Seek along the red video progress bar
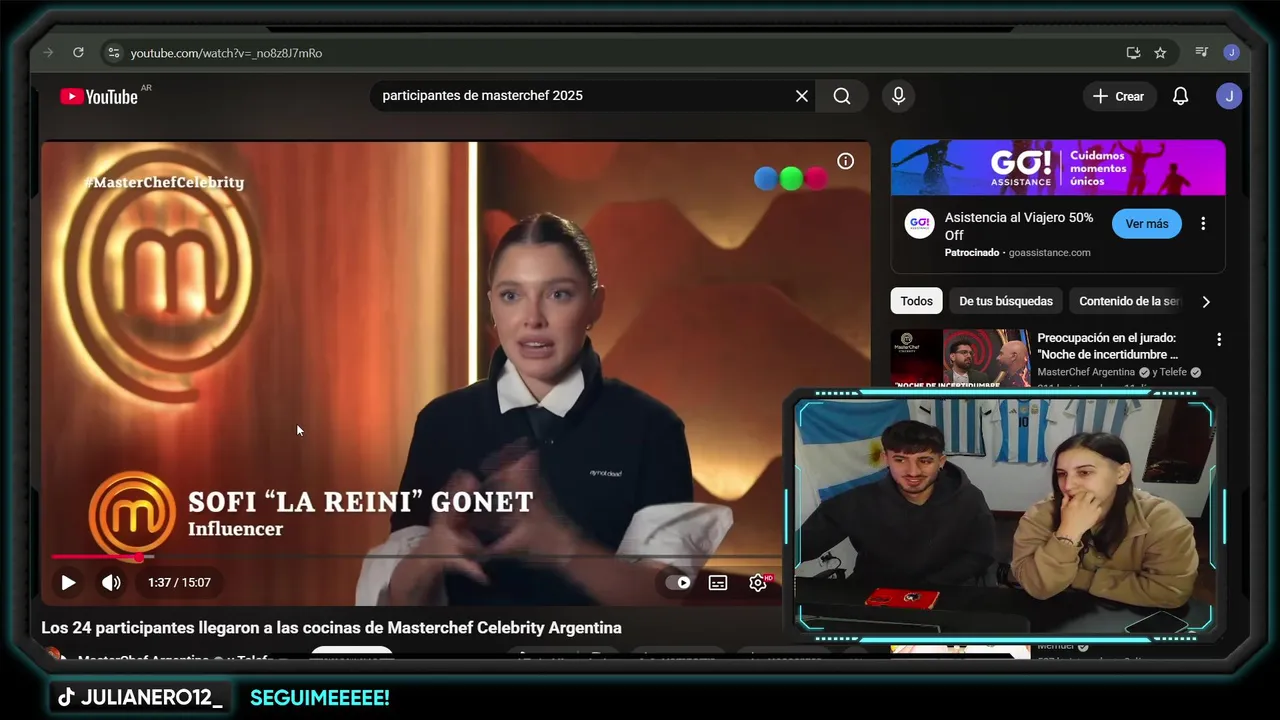This screenshot has width=1280, height=720. (98, 556)
